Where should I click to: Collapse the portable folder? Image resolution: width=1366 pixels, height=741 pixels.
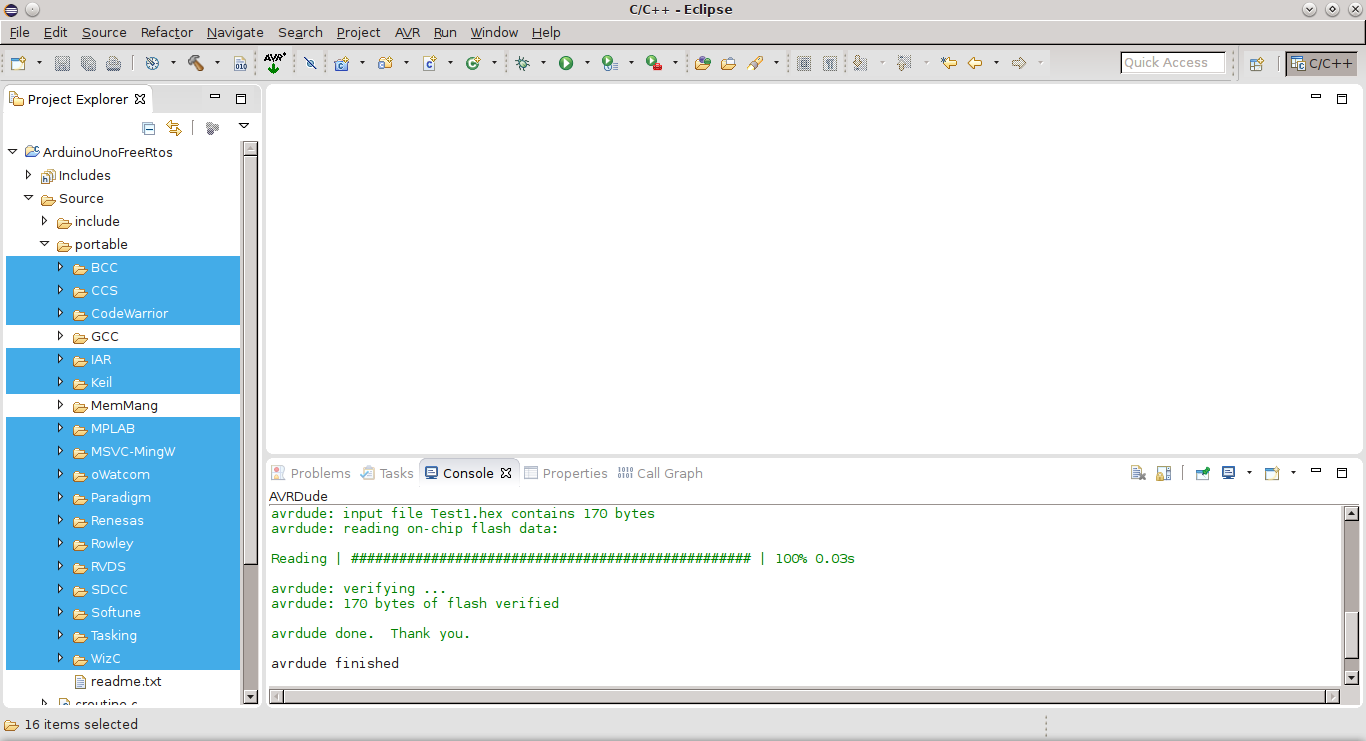[x=45, y=244]
